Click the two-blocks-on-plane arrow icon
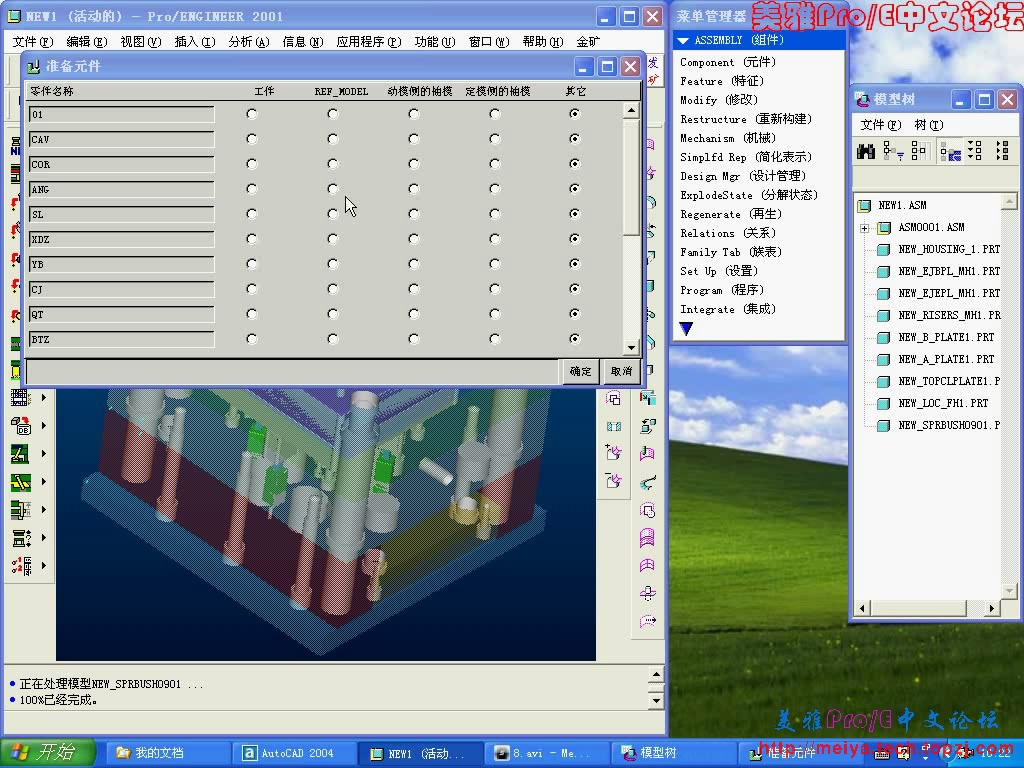The width and height of the screenshot is (1024, 768). coord(647,426)
